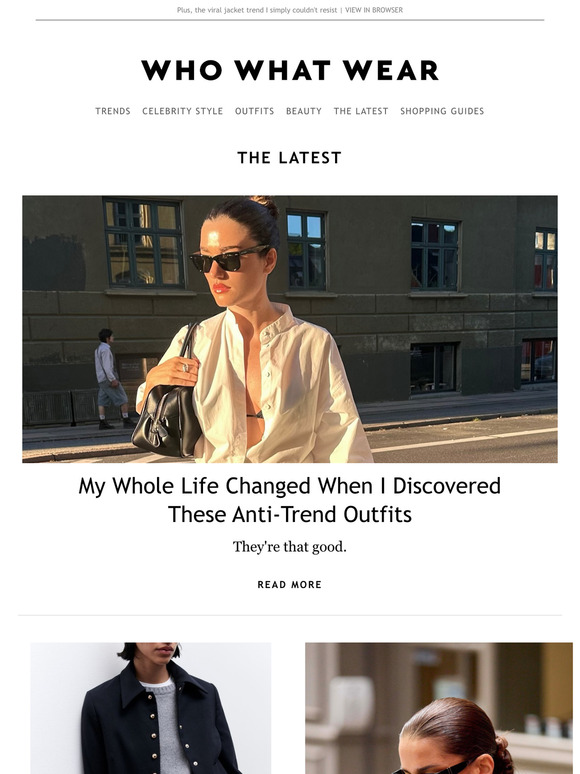Select OUTFITS in the navigation bar
Image resolution: width=580 pixels, height=774 pixels.
pyautogui.click(x=254, y=111)
